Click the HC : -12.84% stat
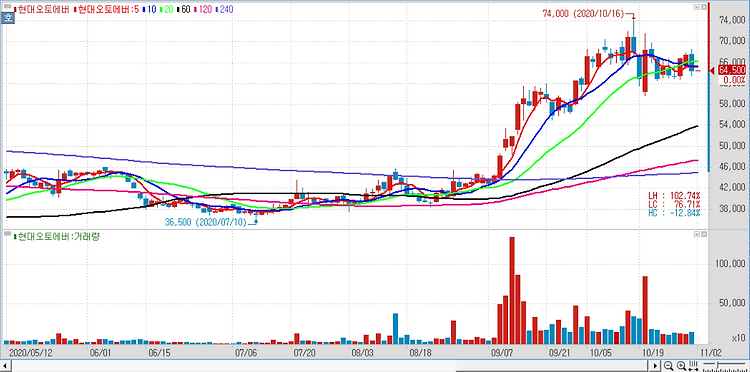 coord(674,212)
